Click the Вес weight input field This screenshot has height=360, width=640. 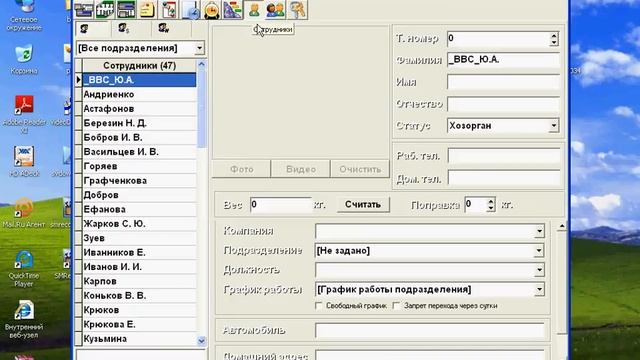pyautogui.click(x=281, y=204)
